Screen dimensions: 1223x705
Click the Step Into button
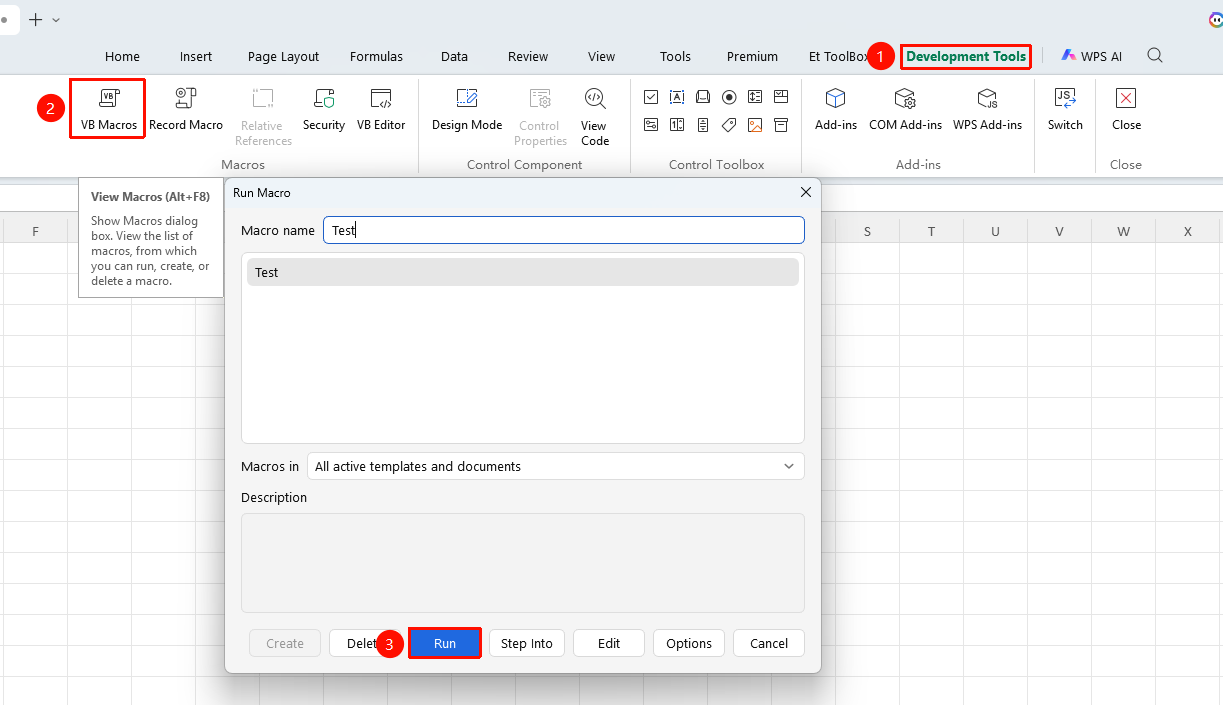tap(527, 643)
